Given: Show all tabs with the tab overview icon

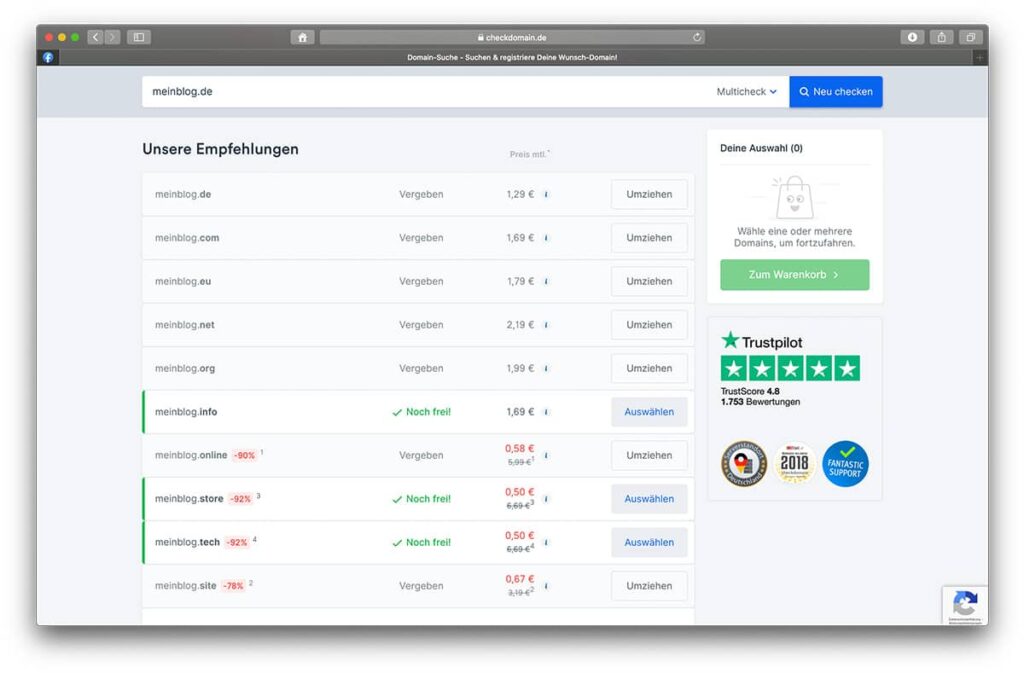Looking at the screenshot, I should tap(970, 37).
